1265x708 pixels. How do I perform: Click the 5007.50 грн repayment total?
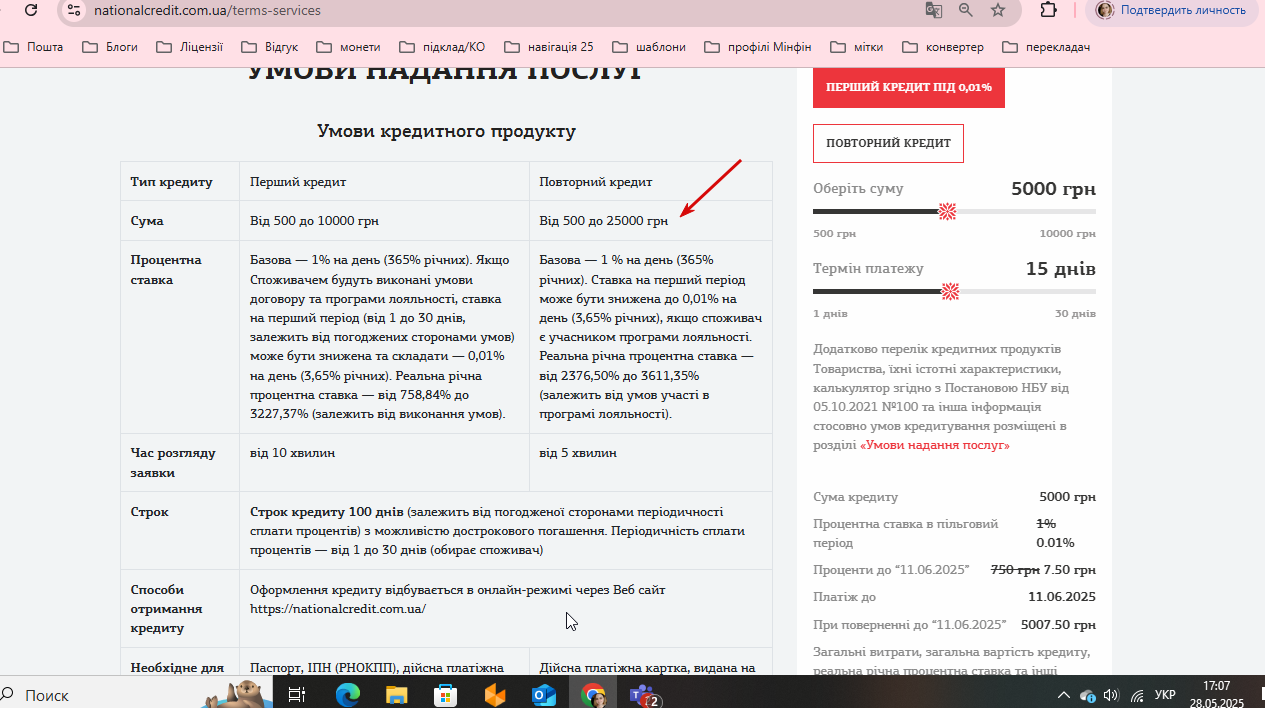click(x=1058, y=624)
